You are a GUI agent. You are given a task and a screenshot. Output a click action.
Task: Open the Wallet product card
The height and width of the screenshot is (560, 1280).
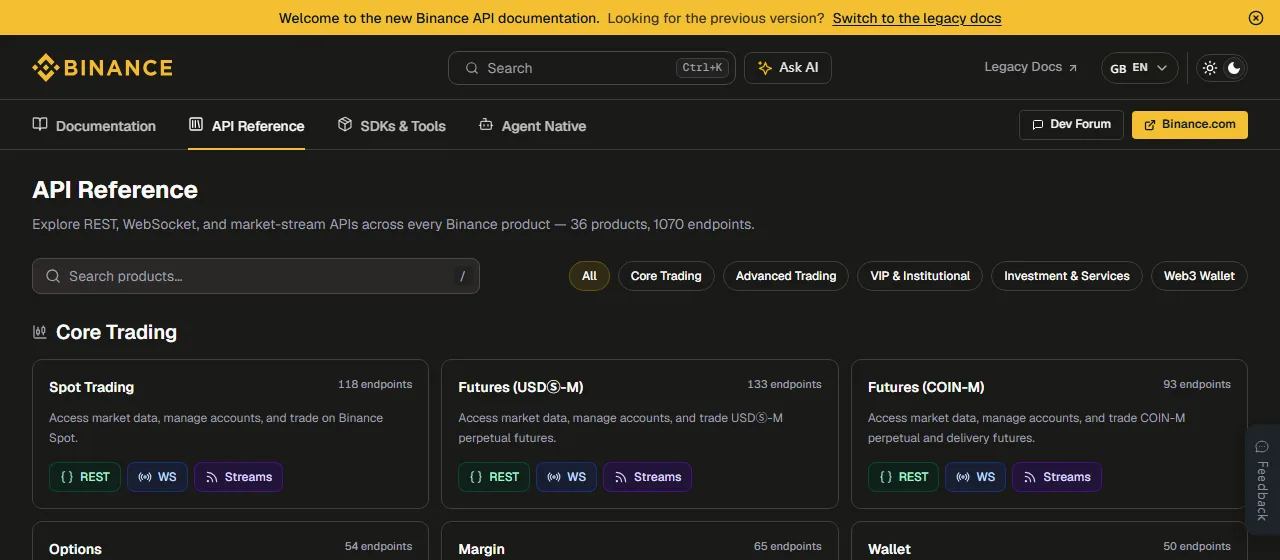1049,541
